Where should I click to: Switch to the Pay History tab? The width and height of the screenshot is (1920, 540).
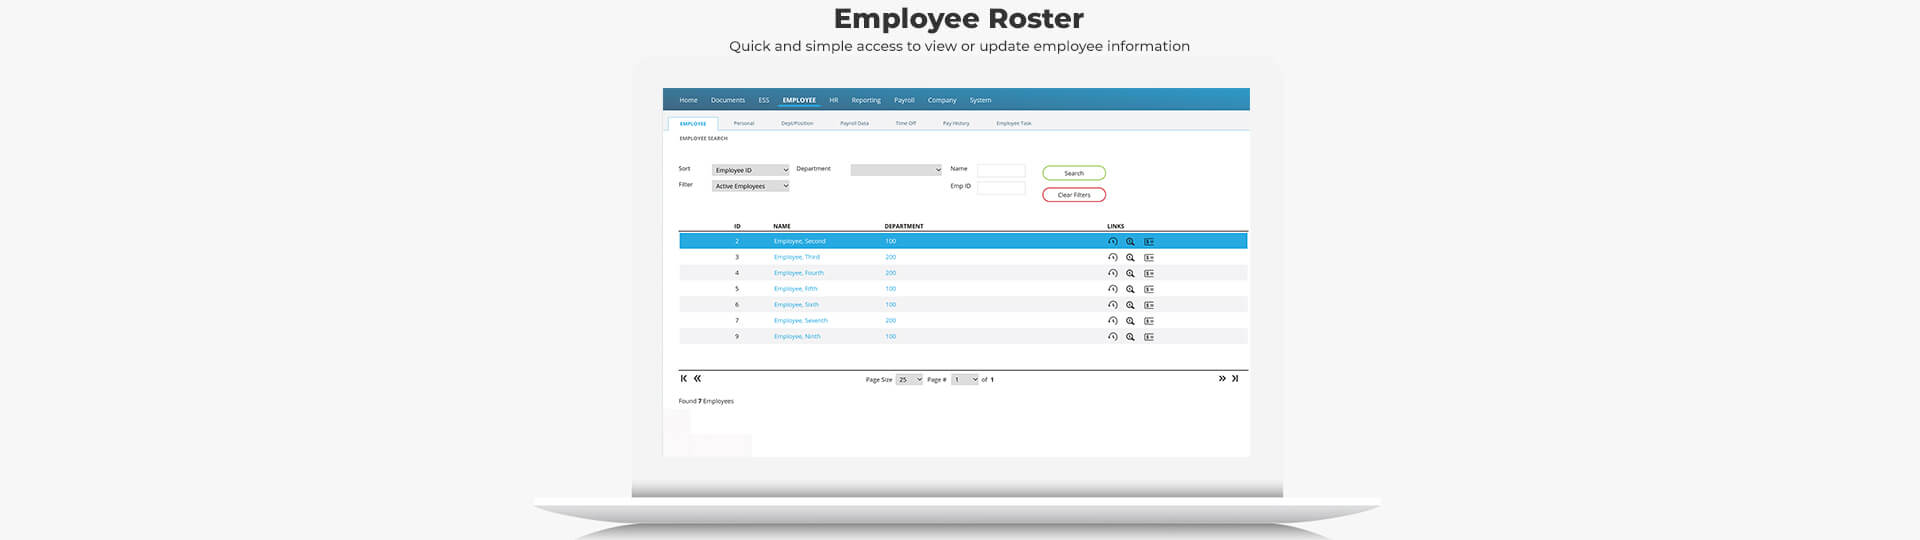click(955, 123)
